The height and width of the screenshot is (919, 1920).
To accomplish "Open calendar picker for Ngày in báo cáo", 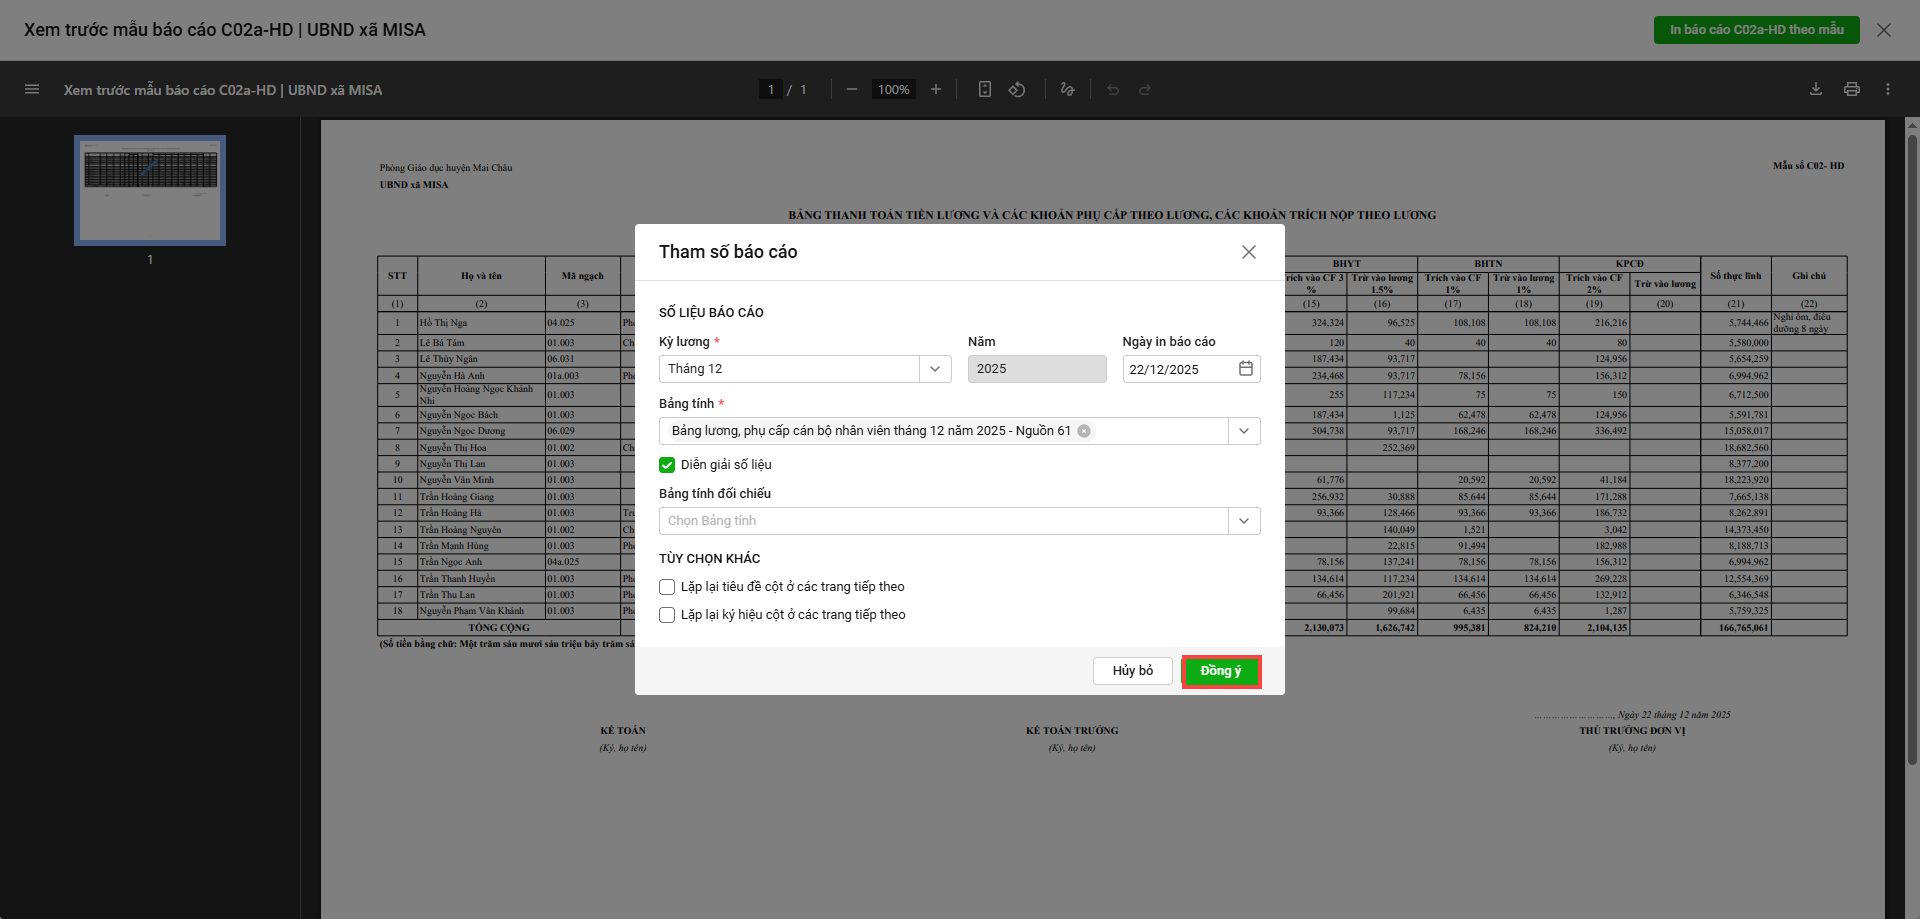I will click(1246, 369).
